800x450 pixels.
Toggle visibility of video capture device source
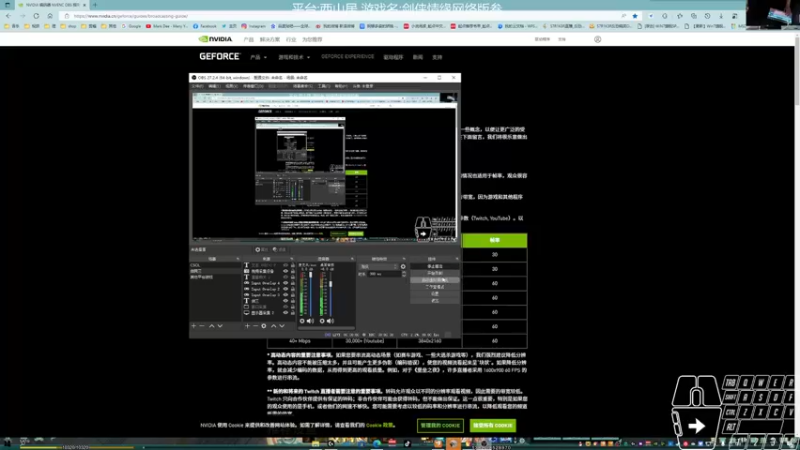(286, 271)
